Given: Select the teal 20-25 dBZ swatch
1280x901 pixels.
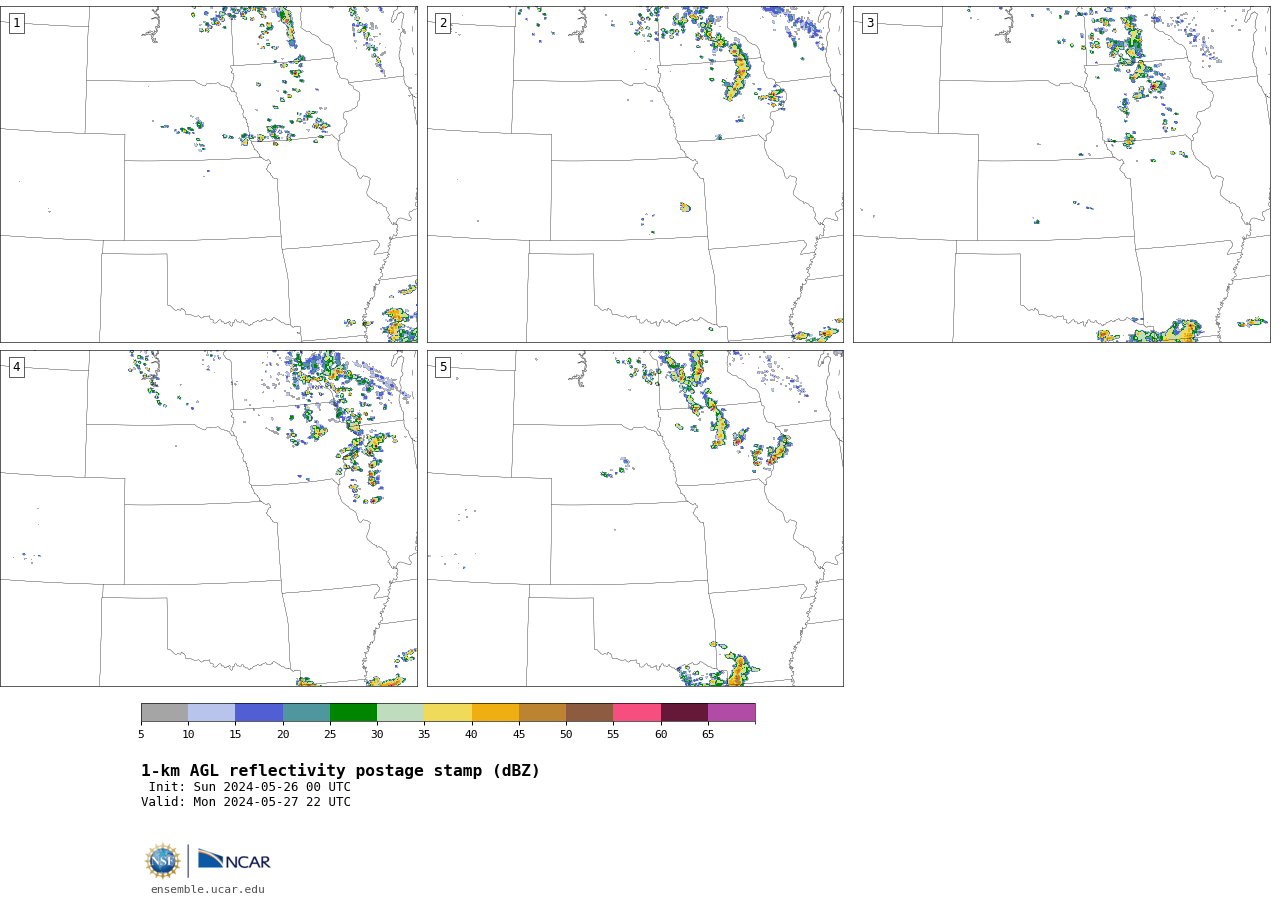Looking at the screenshot, I should [x=306, y=713].
